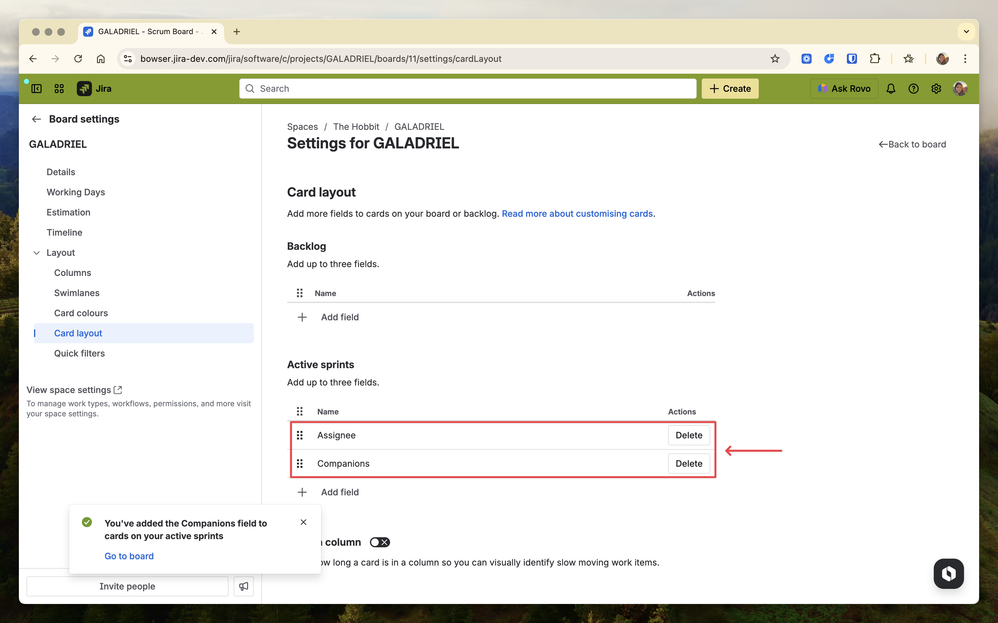
Task: Click the Bitwarden shield extension icon
Action: pyautogui.click(x=852, y=59)
